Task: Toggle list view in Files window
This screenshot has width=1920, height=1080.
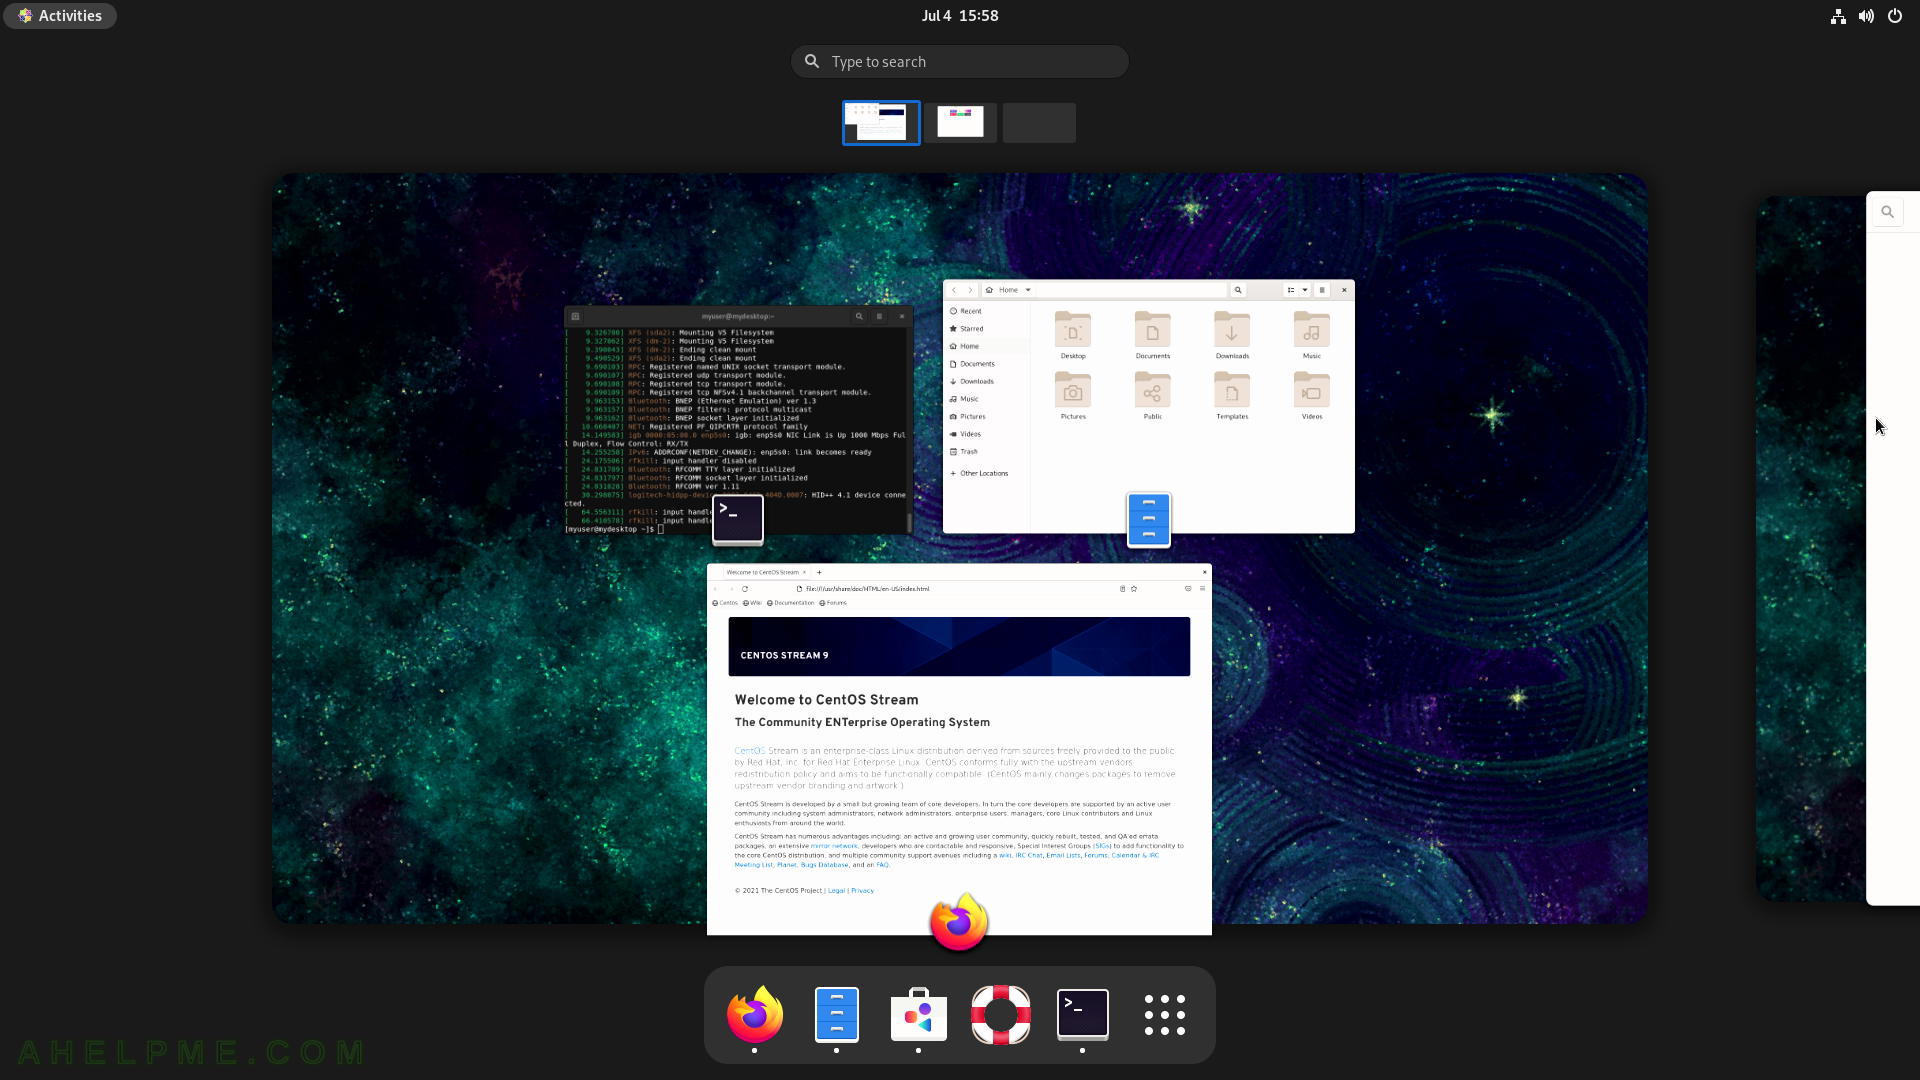Action: pos(1291,290)
